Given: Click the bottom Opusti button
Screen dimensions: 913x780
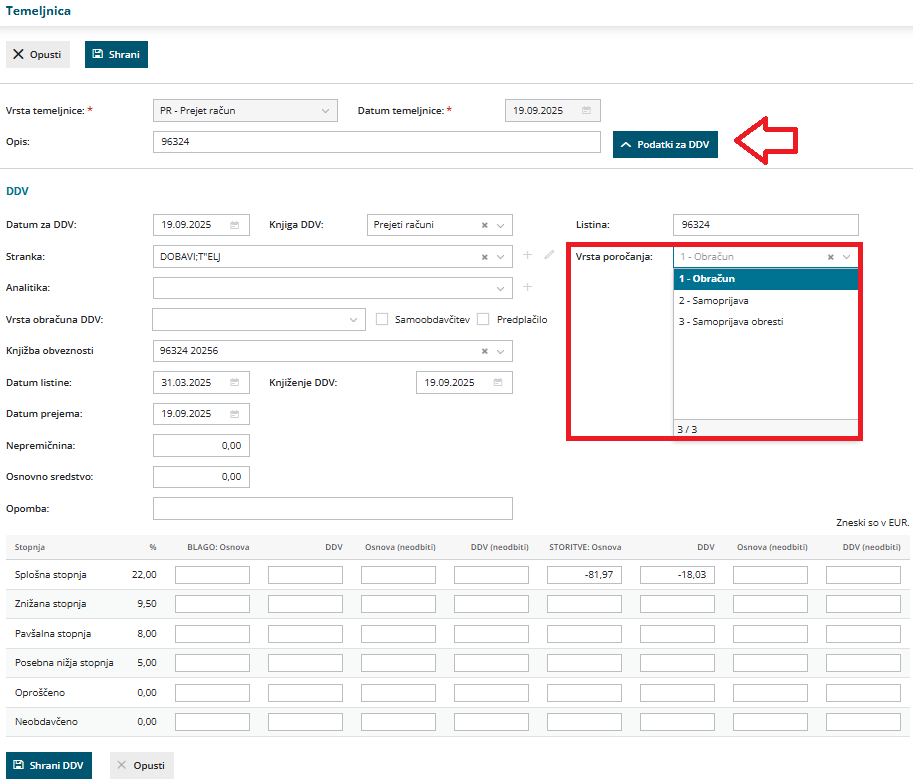Looking at the screenshot, I should [x=141, y=765].
